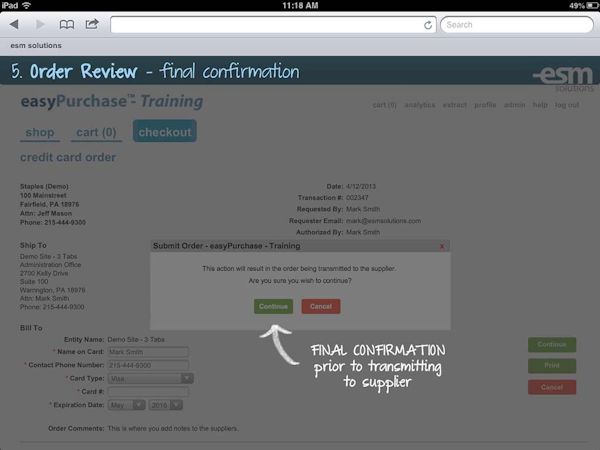Click Staples (Demo) supplier name

point(44,186)
